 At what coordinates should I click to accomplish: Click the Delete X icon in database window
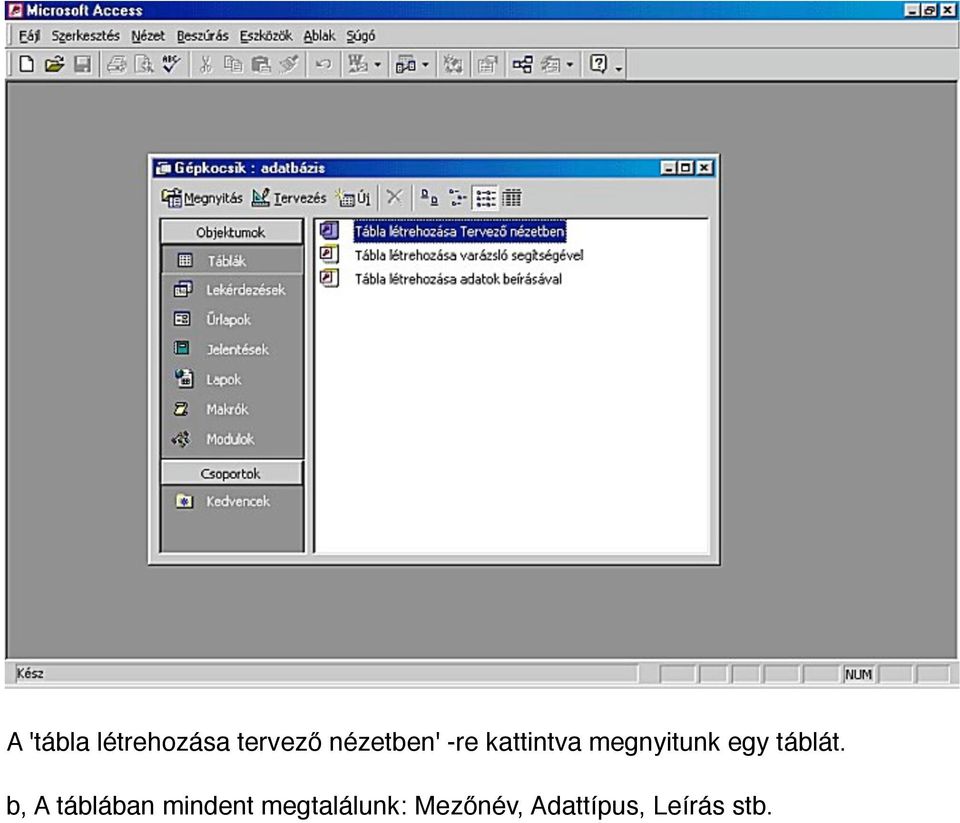click(x=394, y=197)
